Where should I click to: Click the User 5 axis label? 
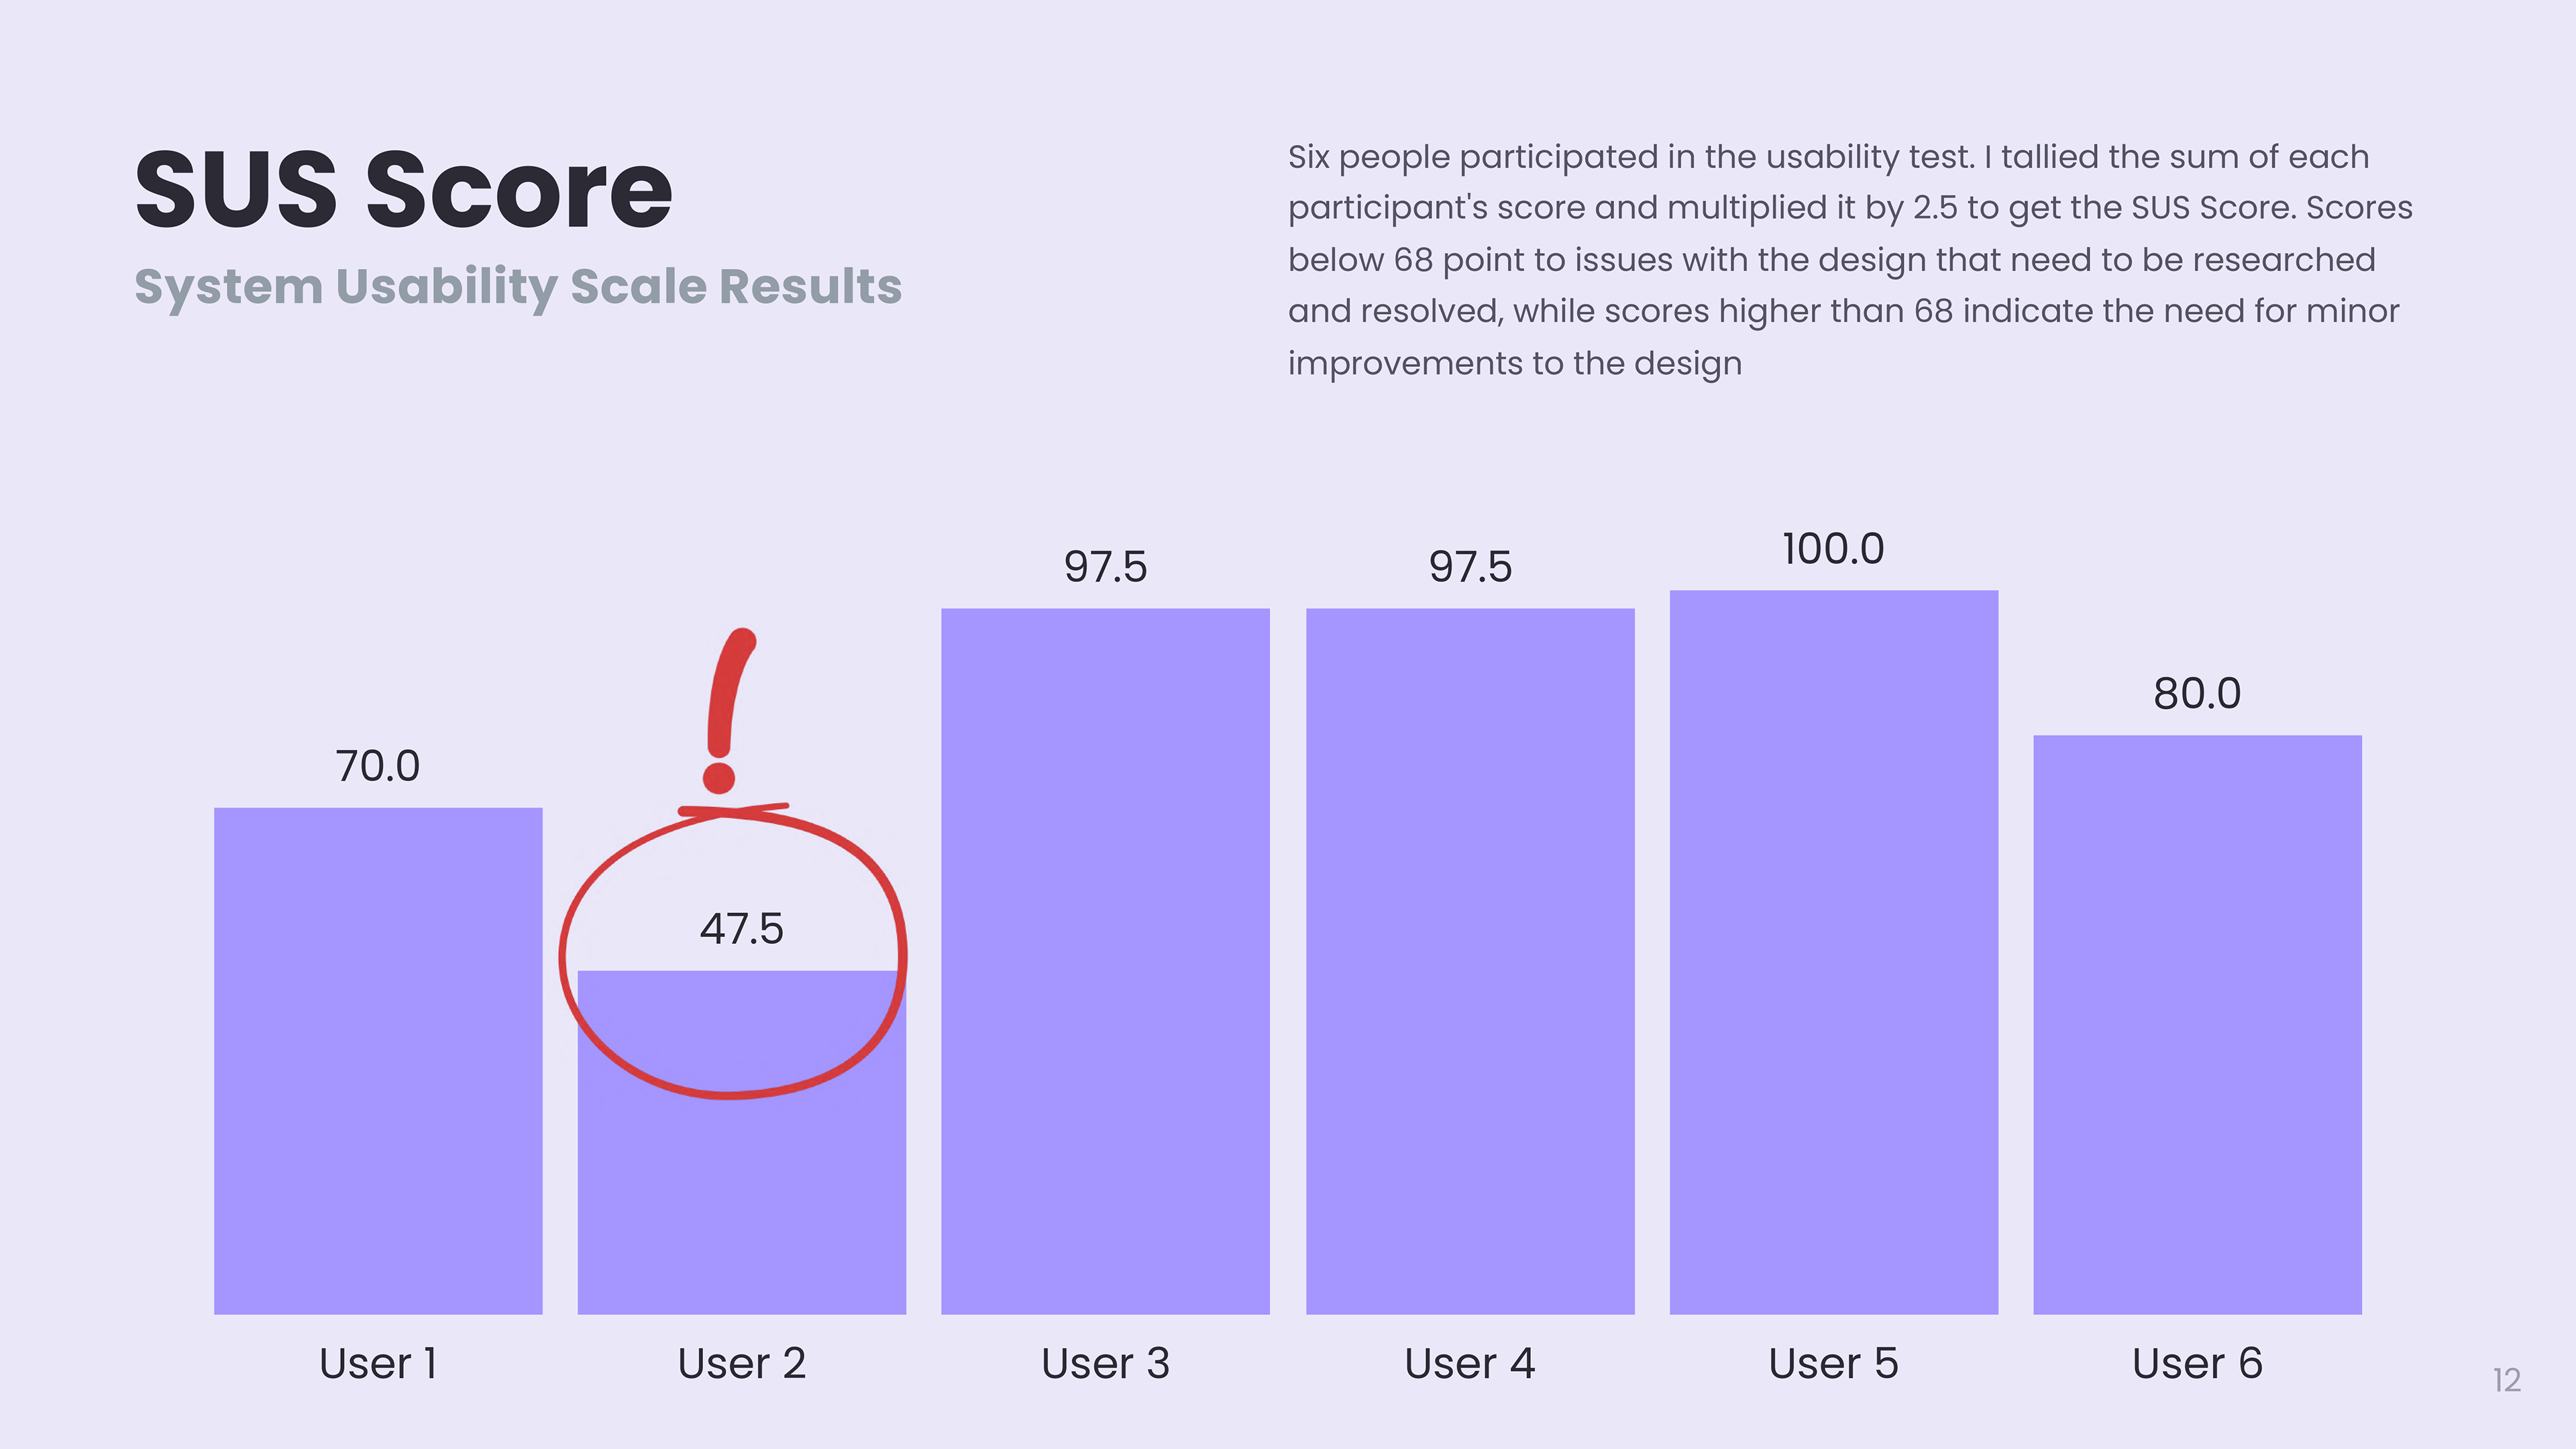pyautogui.click(x=1833, y=1363)
